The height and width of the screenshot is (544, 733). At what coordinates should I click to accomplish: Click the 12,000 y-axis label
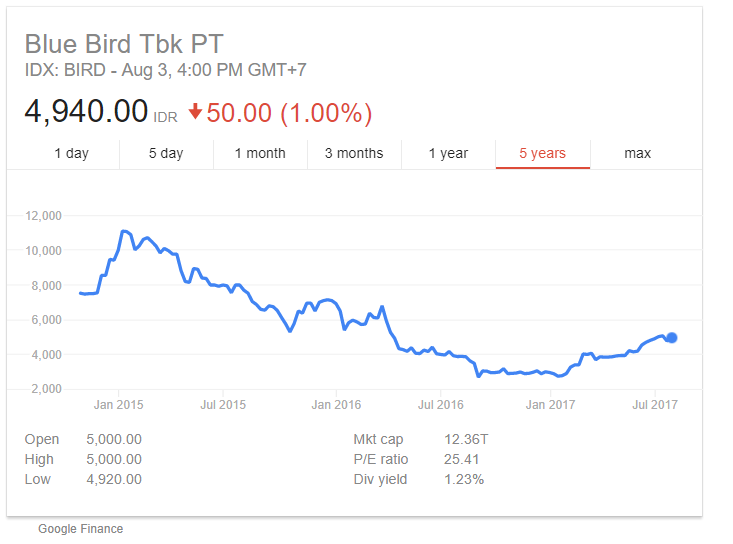(x=43, y=215)
